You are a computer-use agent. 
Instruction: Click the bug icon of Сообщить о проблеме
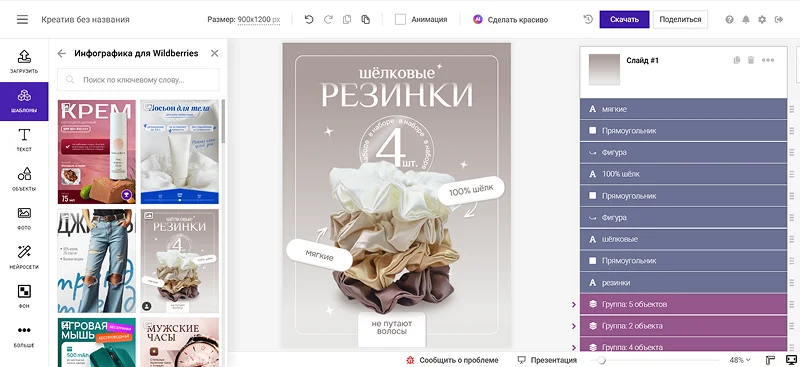410,360
